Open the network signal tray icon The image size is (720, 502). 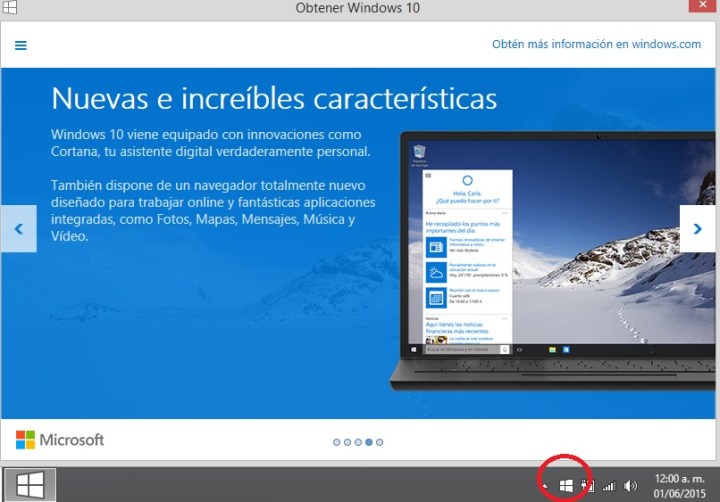(609, 486)
